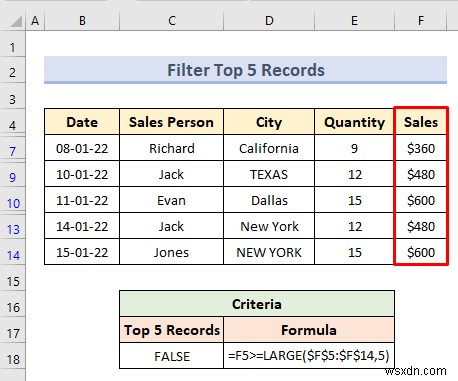The width and height of the screenshot is (458, 381).
Task: Select quantity 15 in Jones row
Action: tap(354, 252)
